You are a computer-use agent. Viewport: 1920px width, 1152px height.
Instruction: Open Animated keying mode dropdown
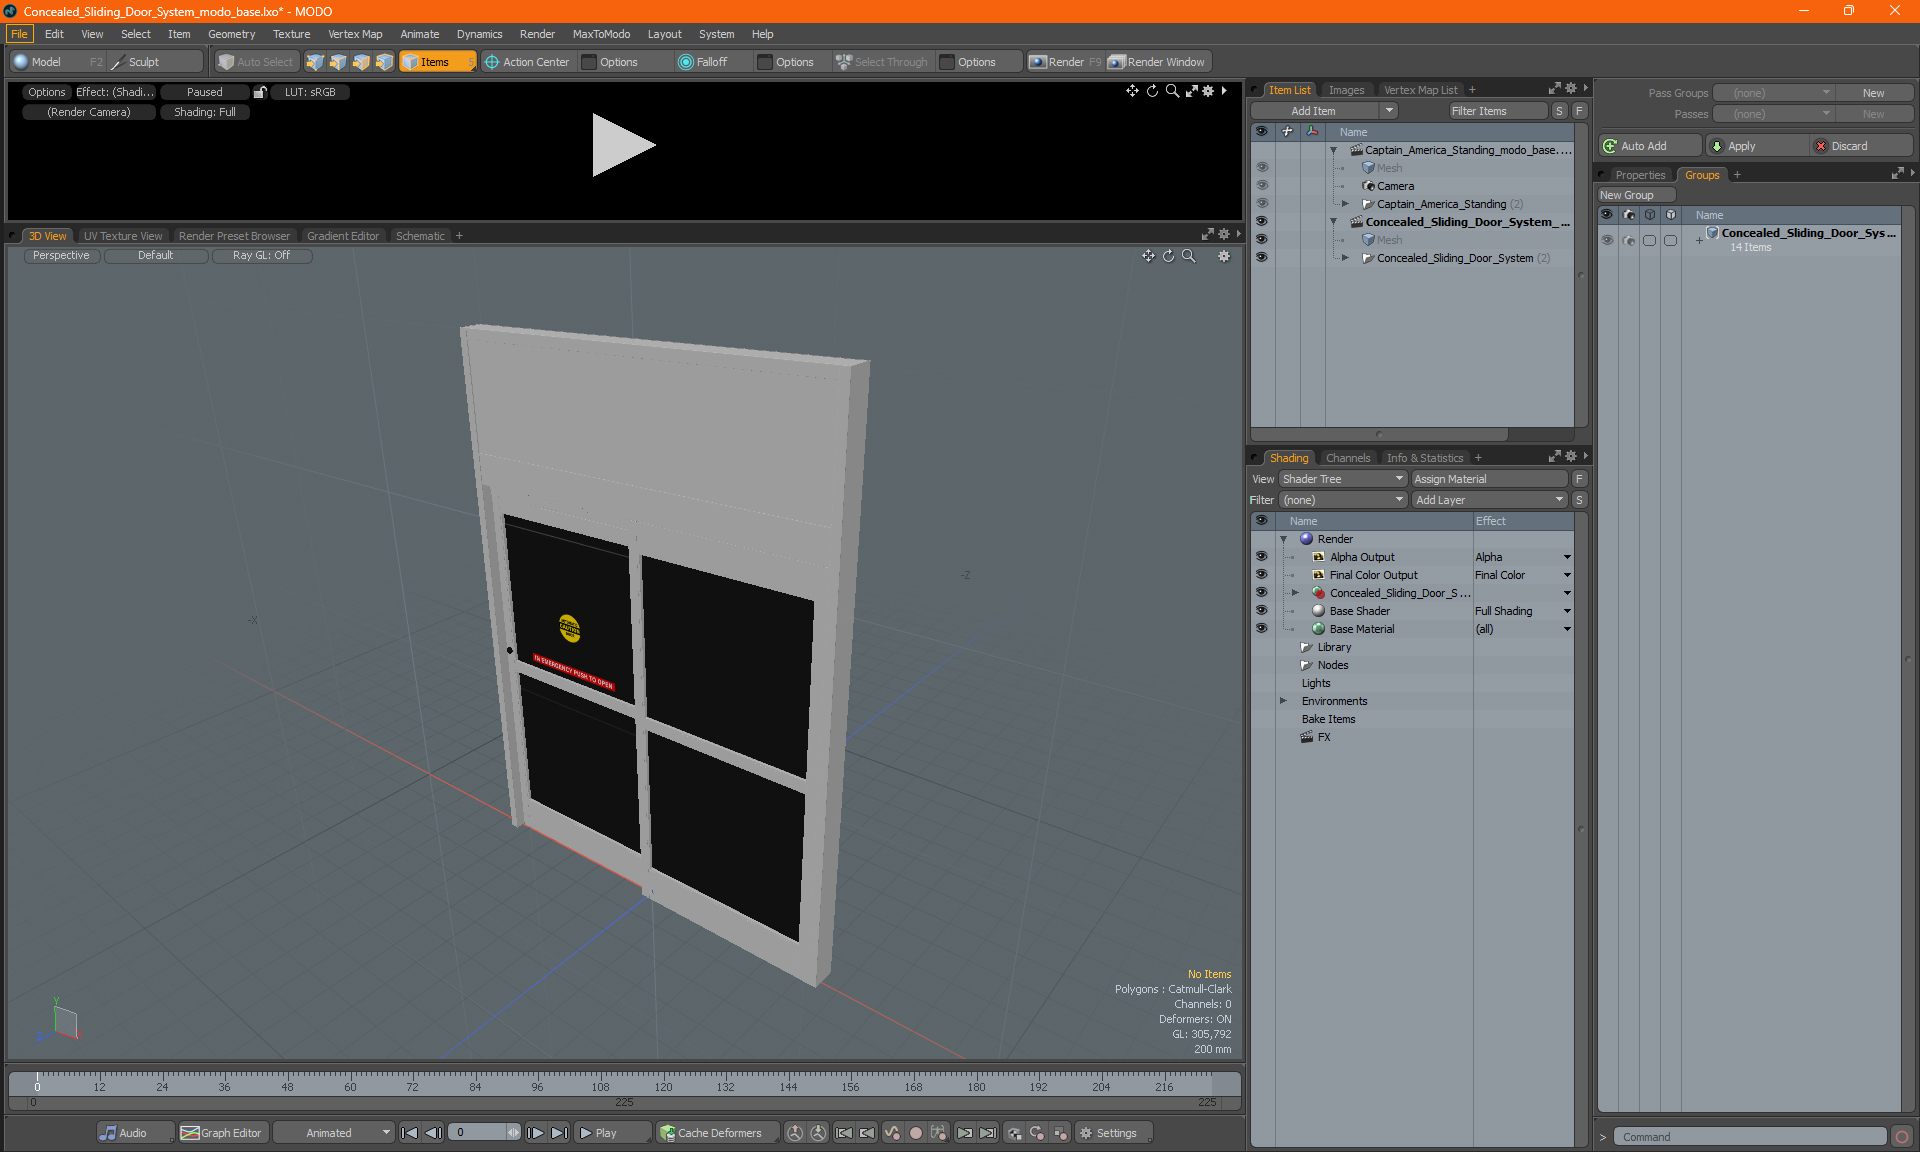334,1133
